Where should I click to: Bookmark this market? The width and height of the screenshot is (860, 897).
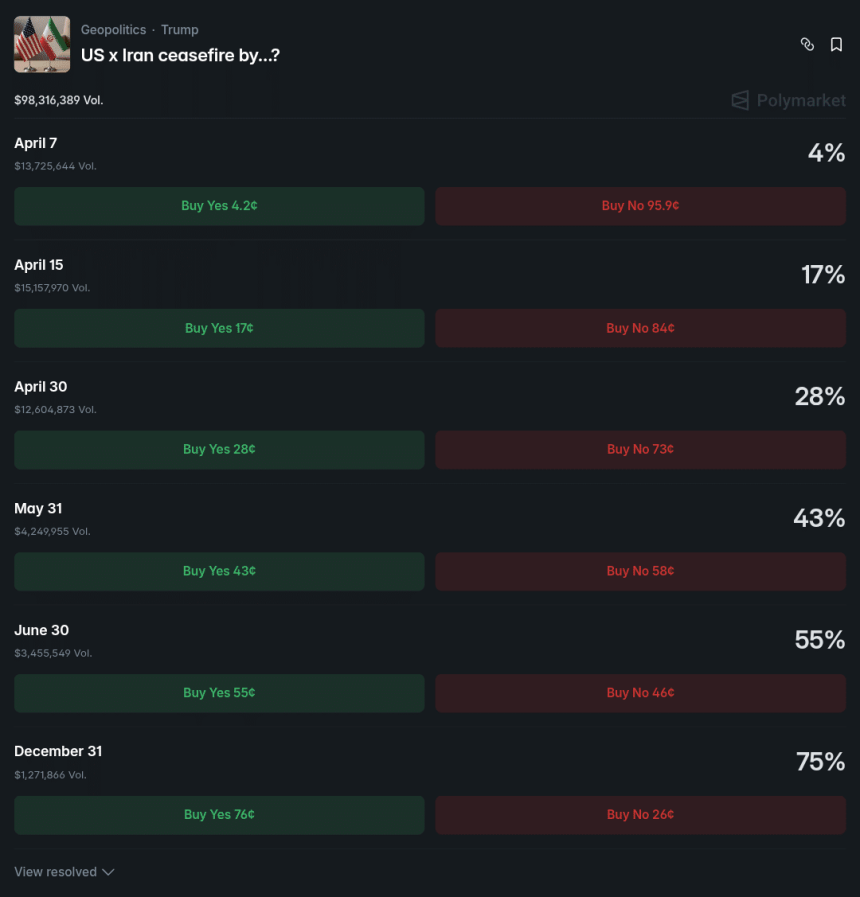pos(836,44)
